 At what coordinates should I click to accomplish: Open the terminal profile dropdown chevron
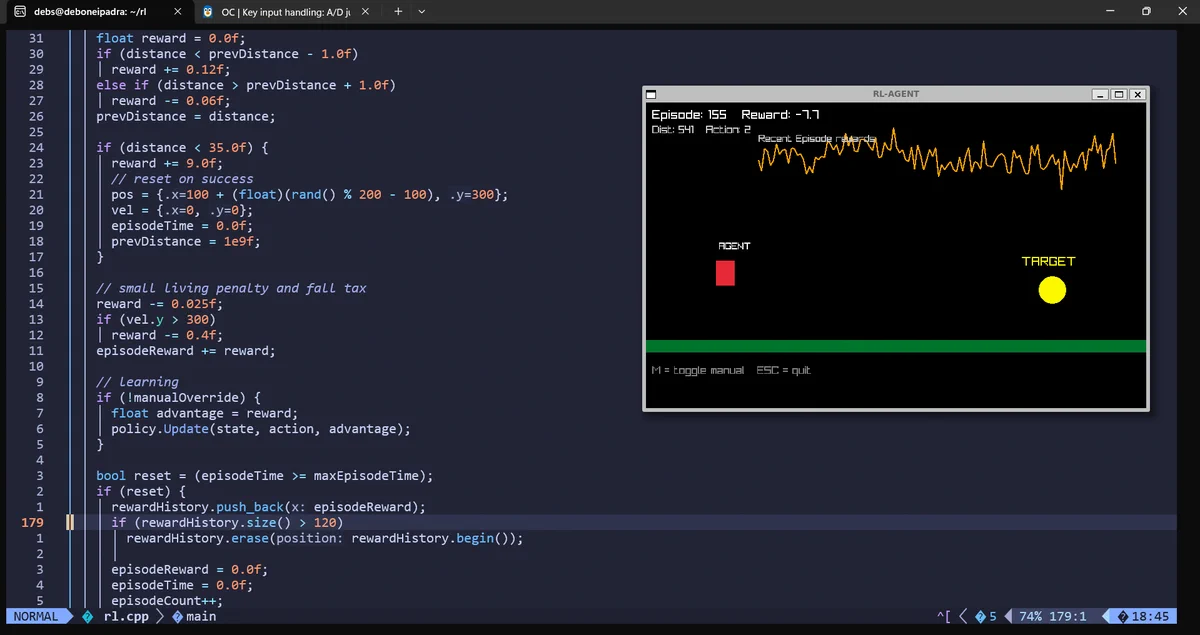tap(421, 12)
